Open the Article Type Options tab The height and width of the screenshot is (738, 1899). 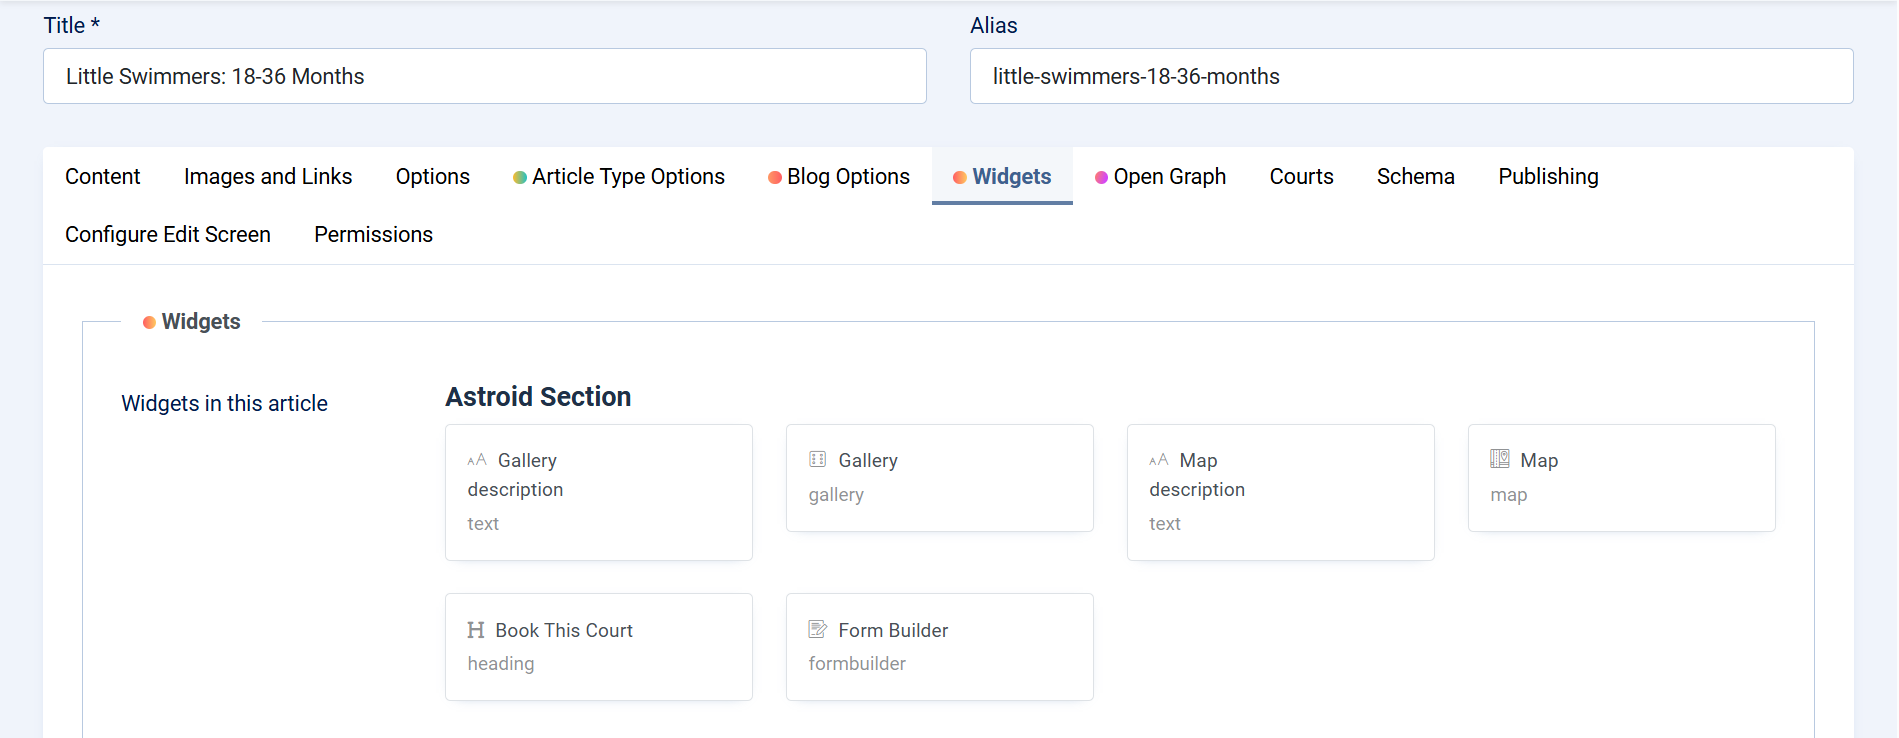coord(619,176)
